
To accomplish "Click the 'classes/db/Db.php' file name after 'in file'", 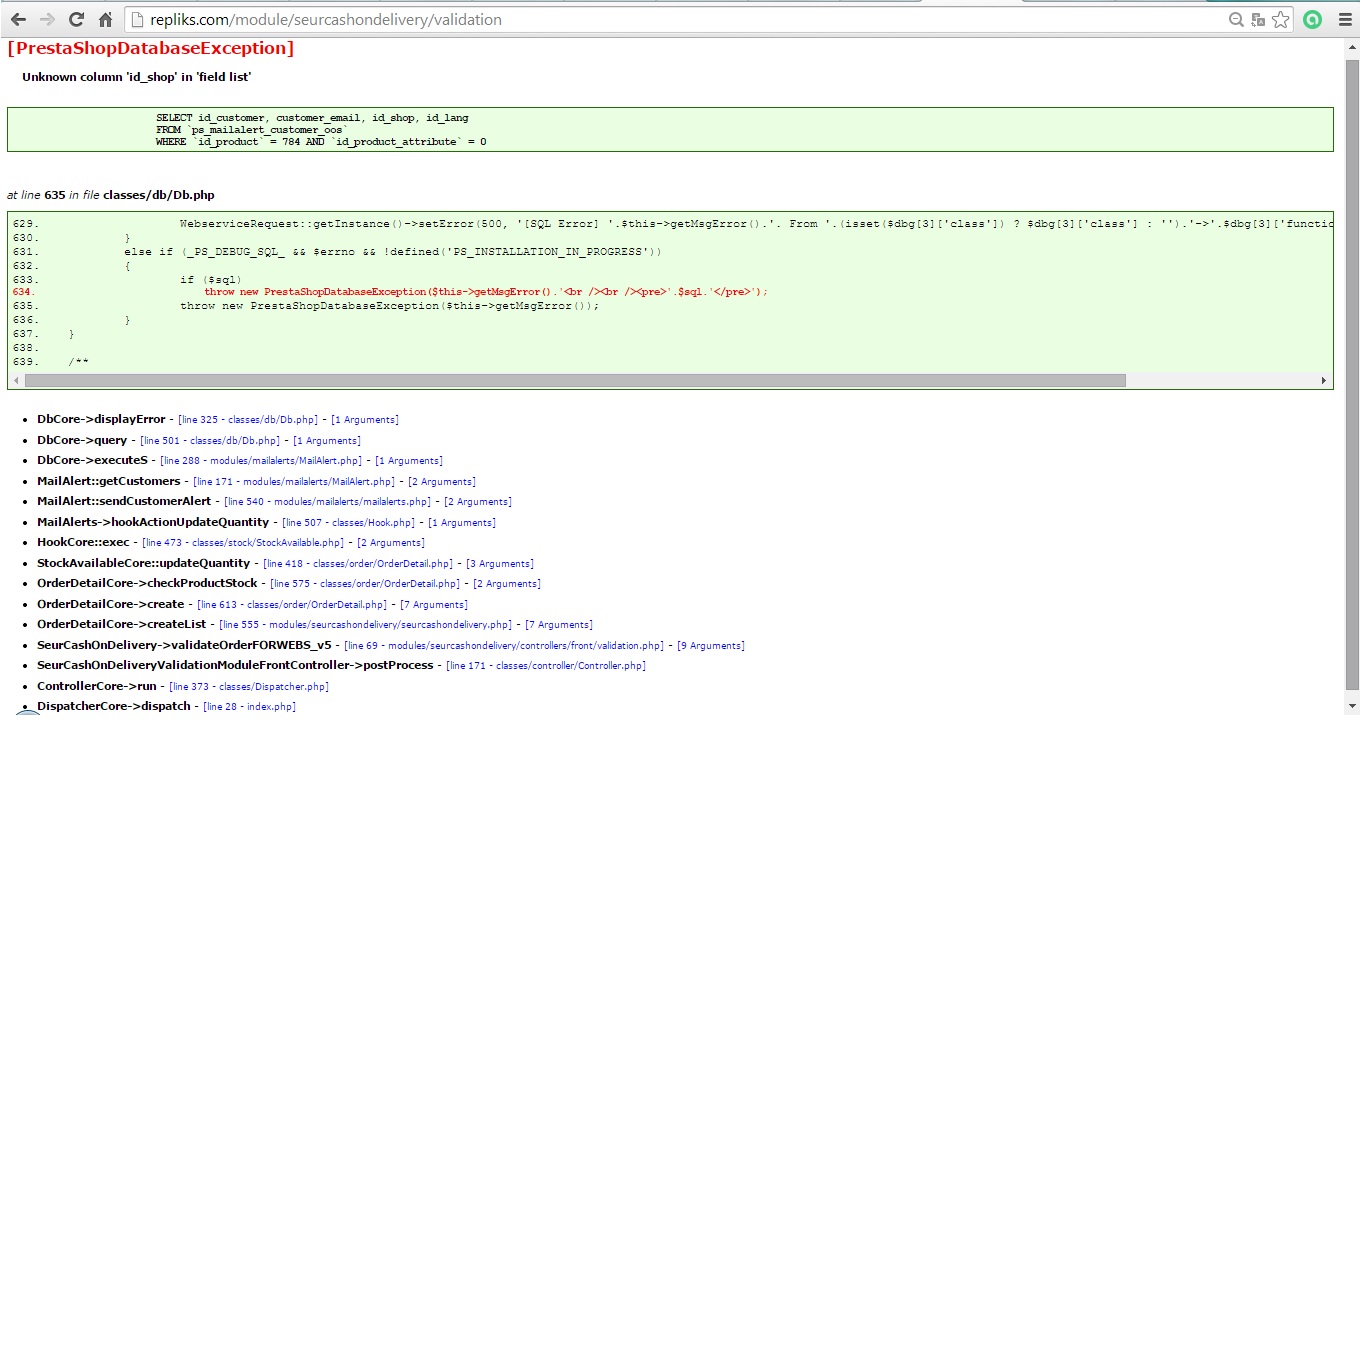I will (x=159, y=195).
